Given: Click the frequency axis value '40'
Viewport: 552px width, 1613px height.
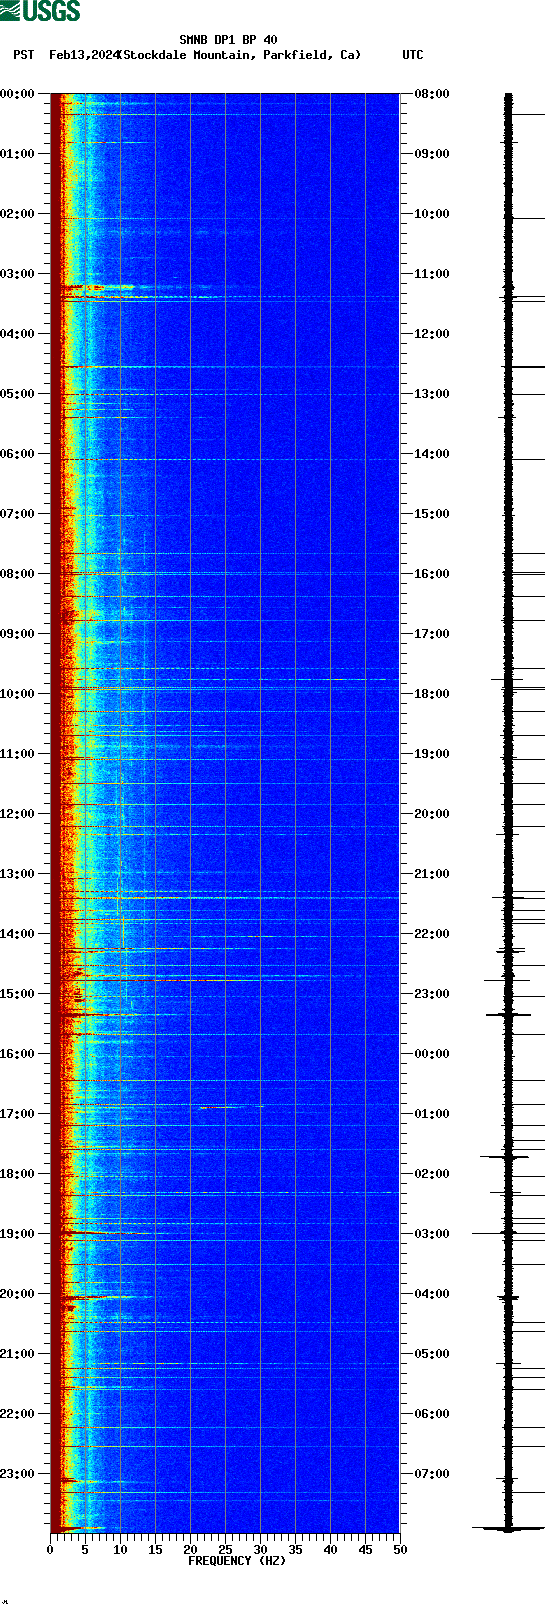Looking at the screenshot, I should [x=330, y=1550].
